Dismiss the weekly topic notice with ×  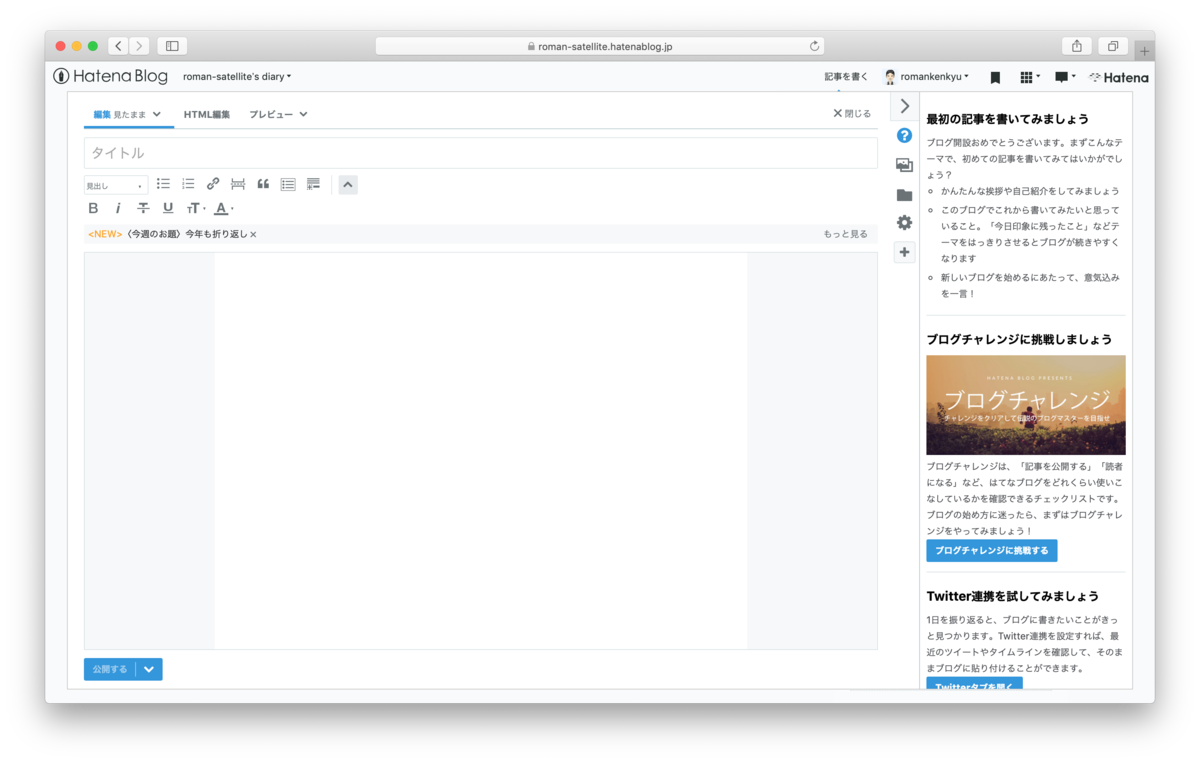point(253,234)
